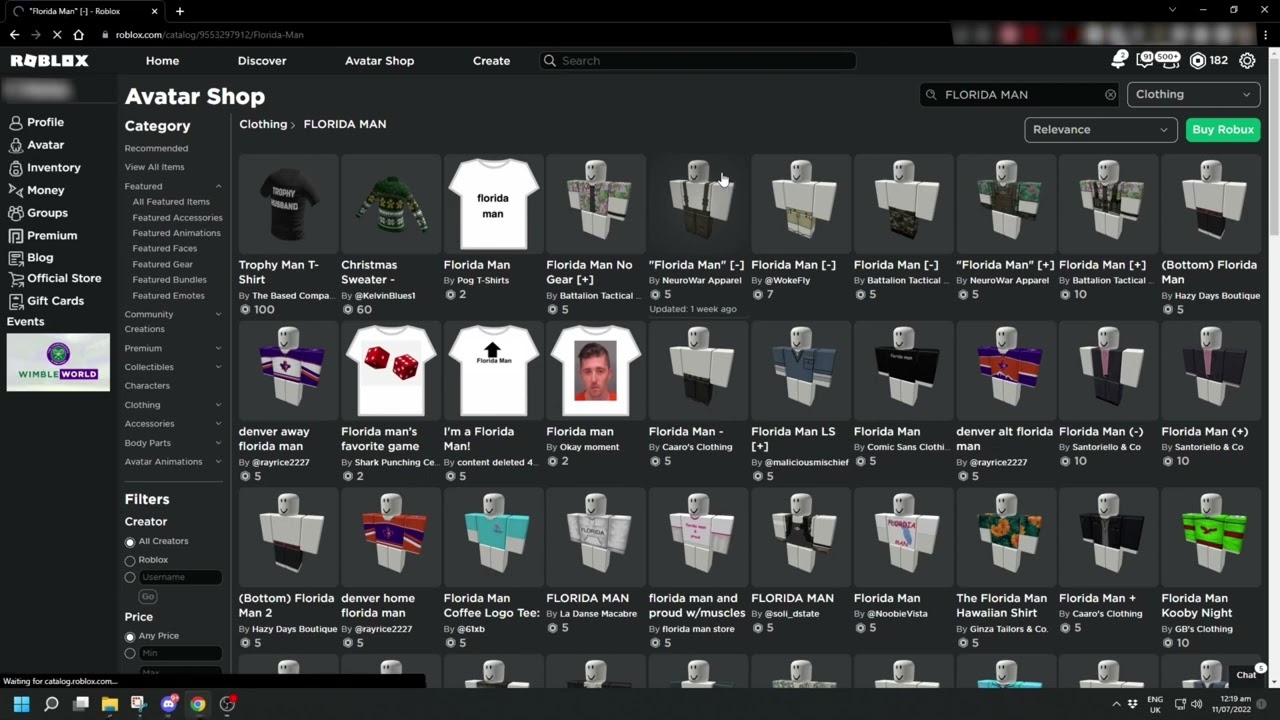Open The Florida Man Hawaiian Shirt item
1280x720 pixels.
1005,537
